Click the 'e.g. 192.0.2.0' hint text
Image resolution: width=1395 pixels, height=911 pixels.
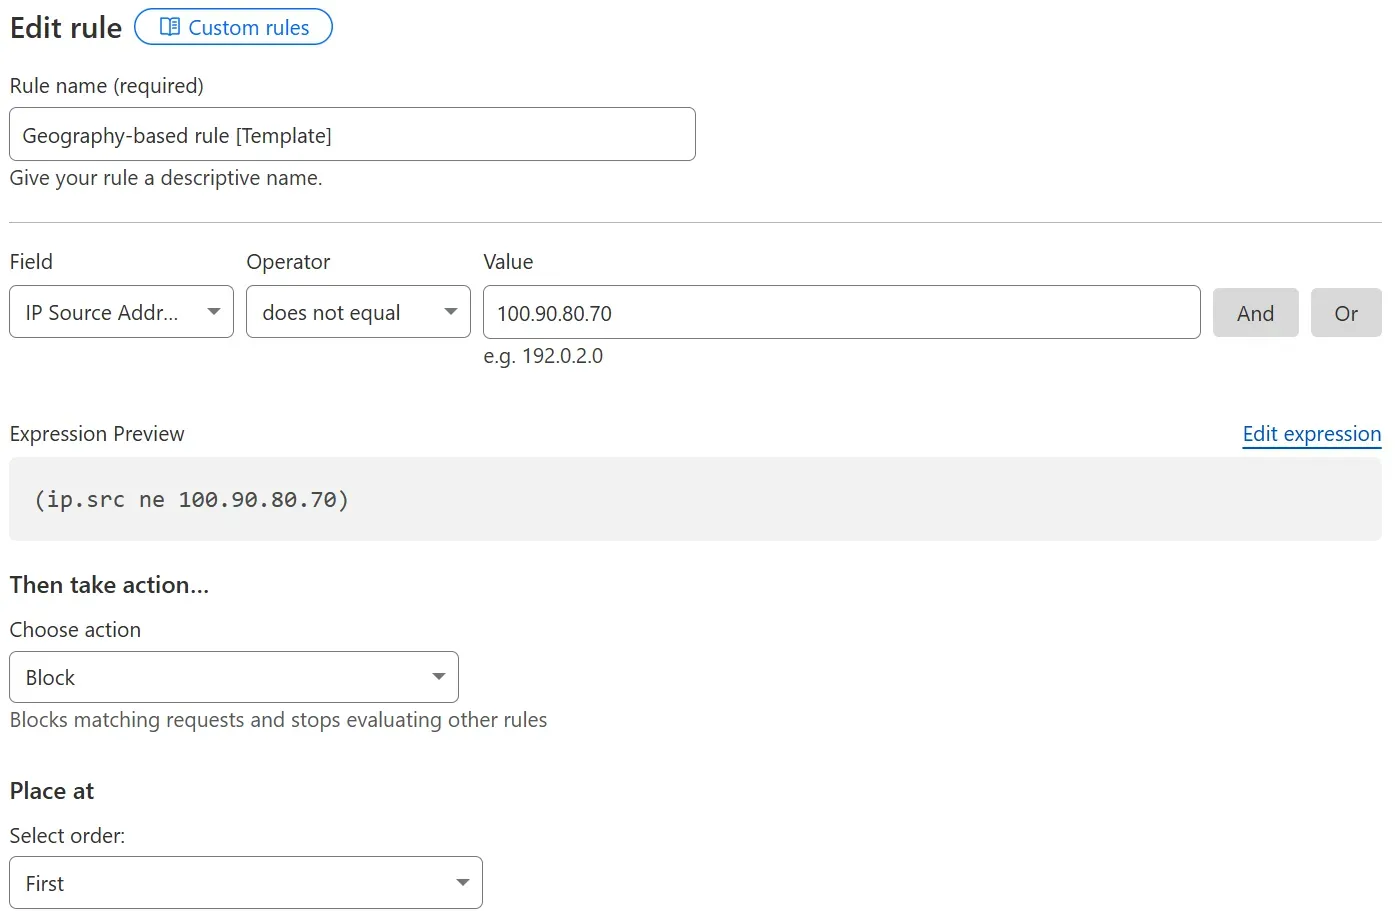[x=543, y=356]
